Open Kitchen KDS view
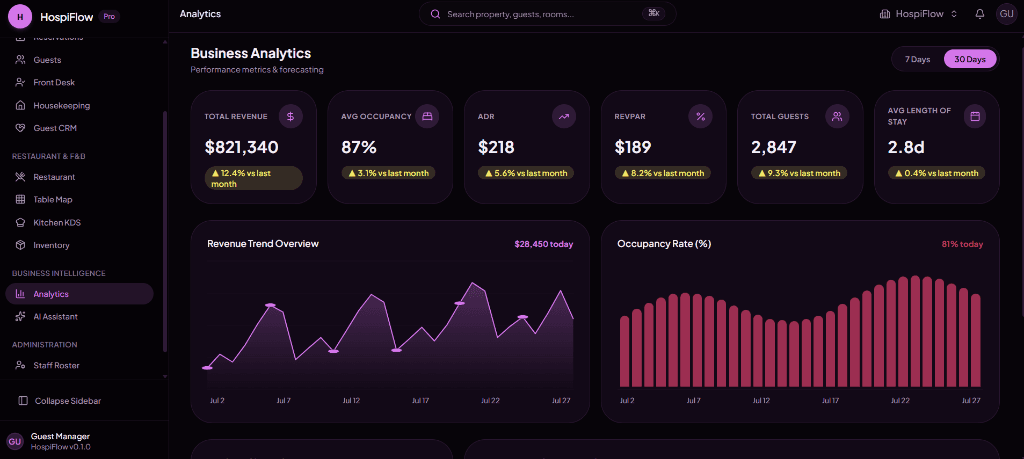 (x=79, y=223)
